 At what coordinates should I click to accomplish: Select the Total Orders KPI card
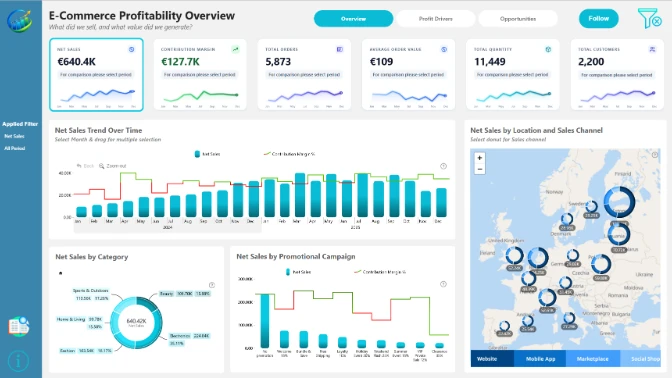click(x=304, y=75)
